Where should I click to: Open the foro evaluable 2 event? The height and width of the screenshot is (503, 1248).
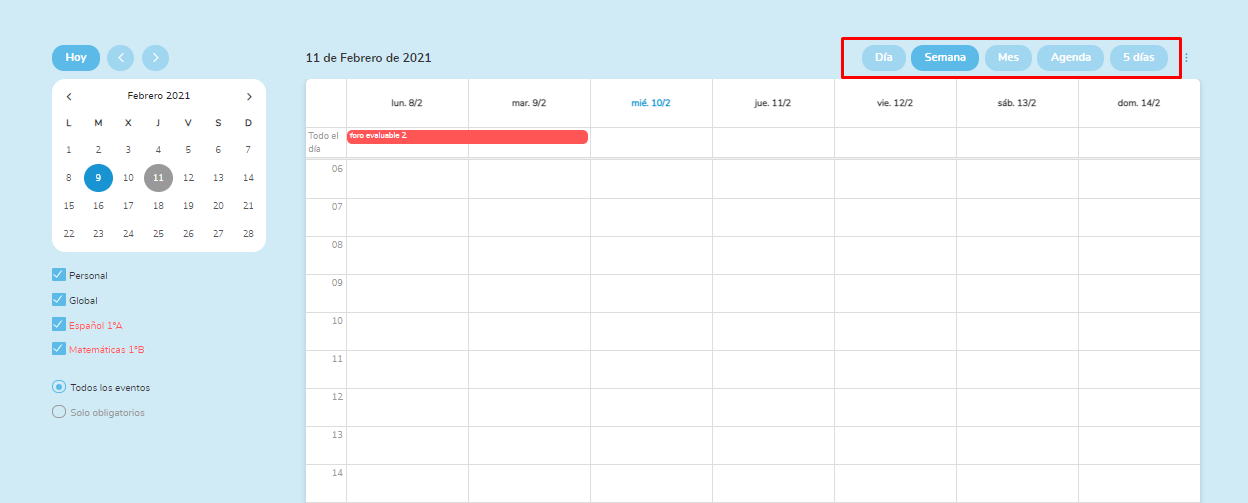point(467,136)
